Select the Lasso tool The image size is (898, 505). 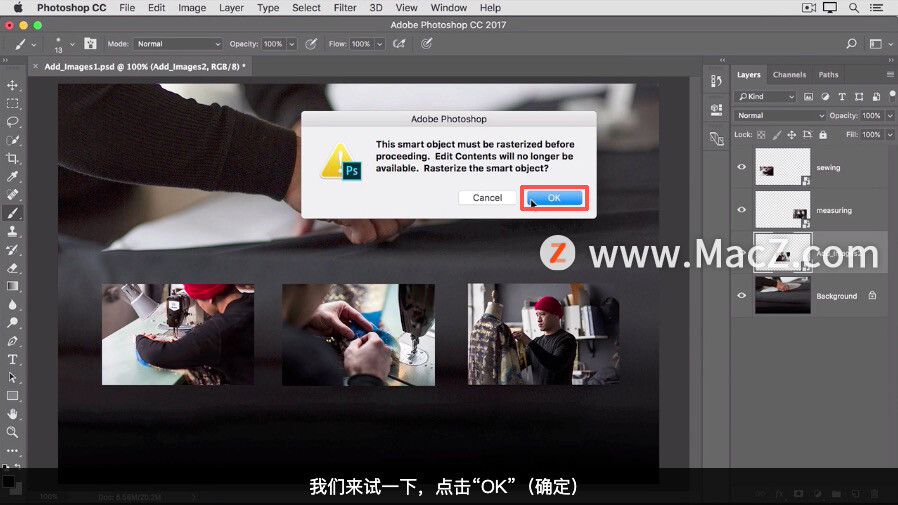[x=12, y=122]
